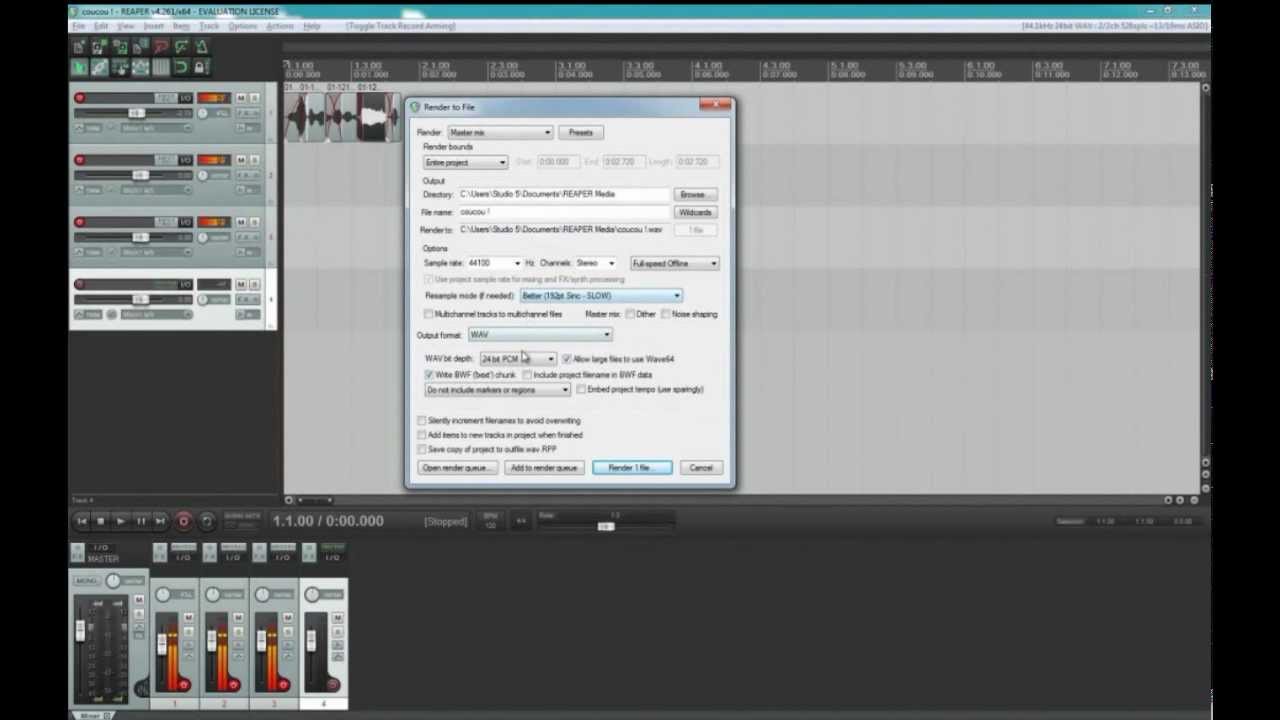Viewport: 1280px width, 720px height.
Task: Open the Track menu
Action: 209,26
